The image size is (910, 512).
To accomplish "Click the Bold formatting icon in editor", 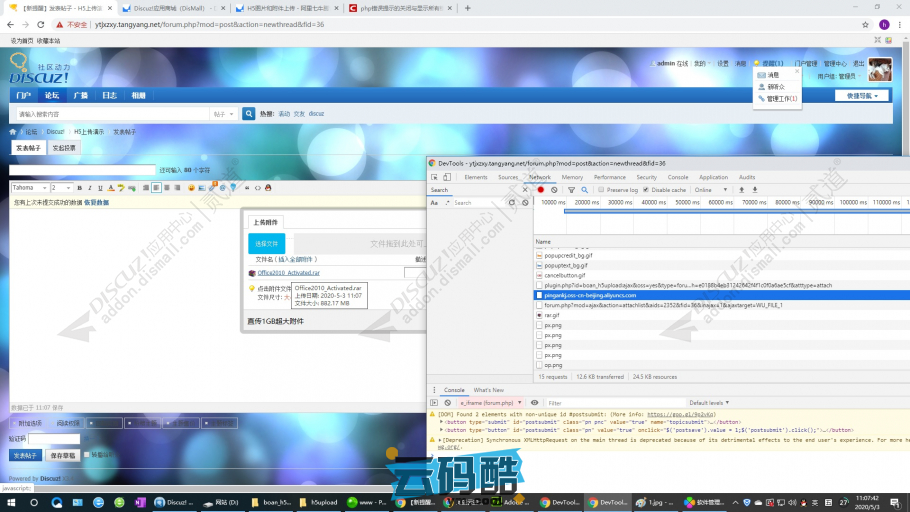I will click(79, 188).
